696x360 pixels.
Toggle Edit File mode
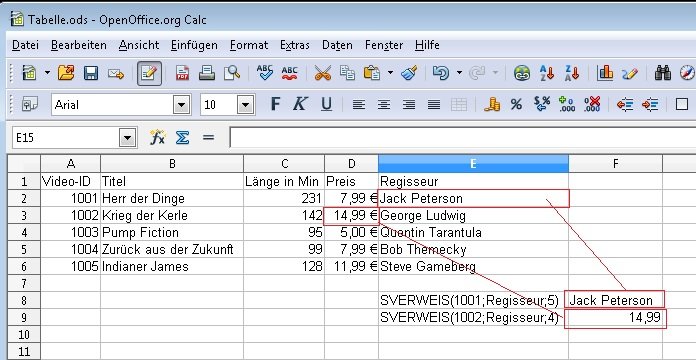click(149, 73)
